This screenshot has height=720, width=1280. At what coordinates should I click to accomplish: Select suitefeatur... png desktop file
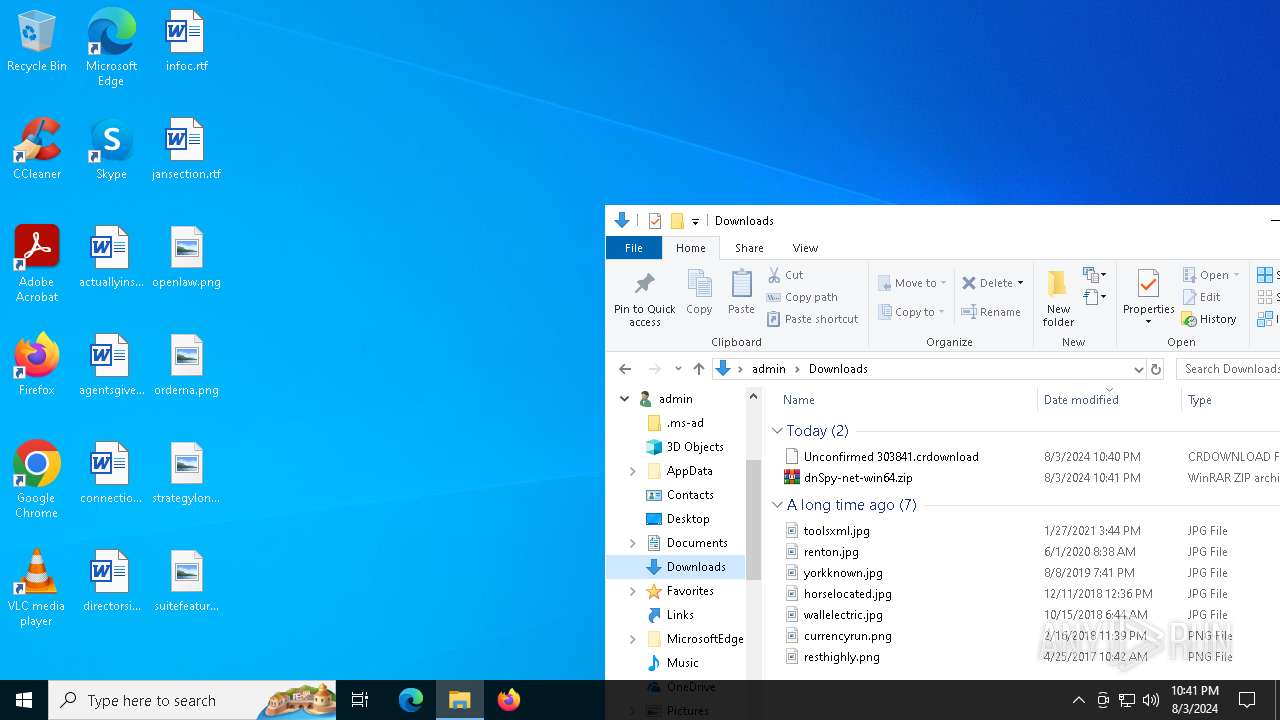tap(186, 581)
